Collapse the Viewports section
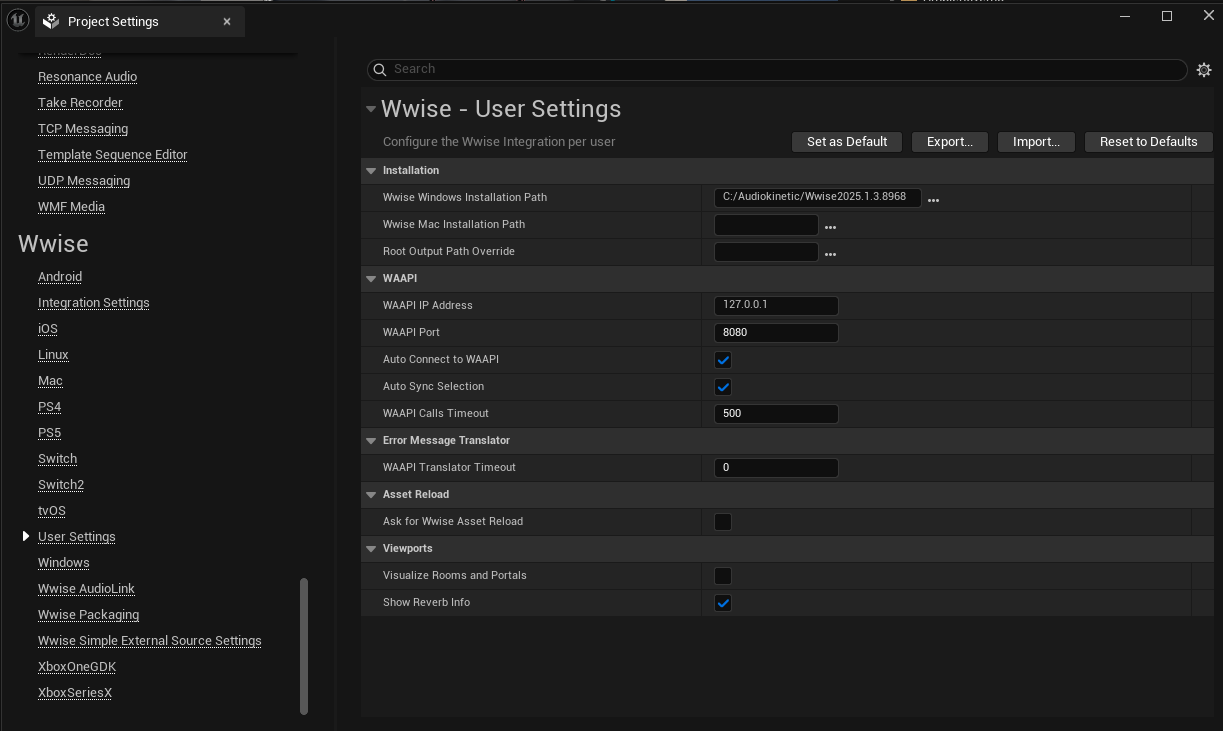 point(371,549)
